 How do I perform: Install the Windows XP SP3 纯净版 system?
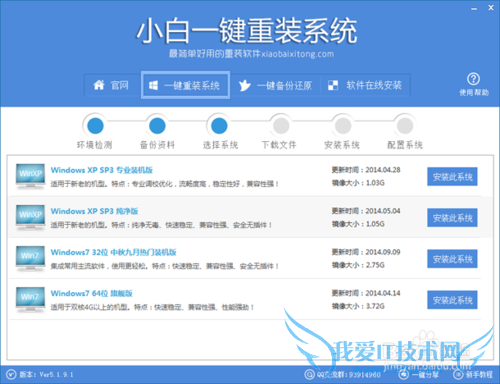tap(452, 218)
